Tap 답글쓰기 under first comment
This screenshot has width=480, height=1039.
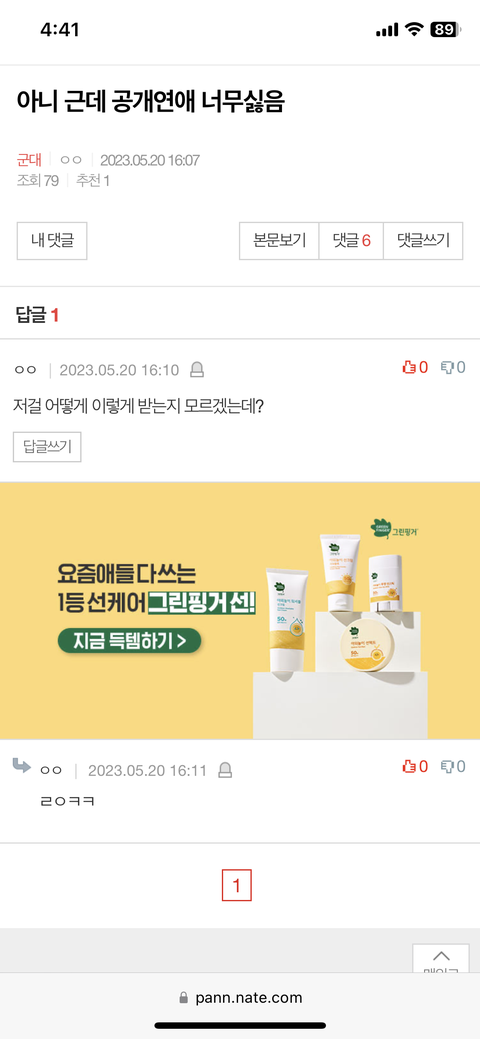coord(47,446)
